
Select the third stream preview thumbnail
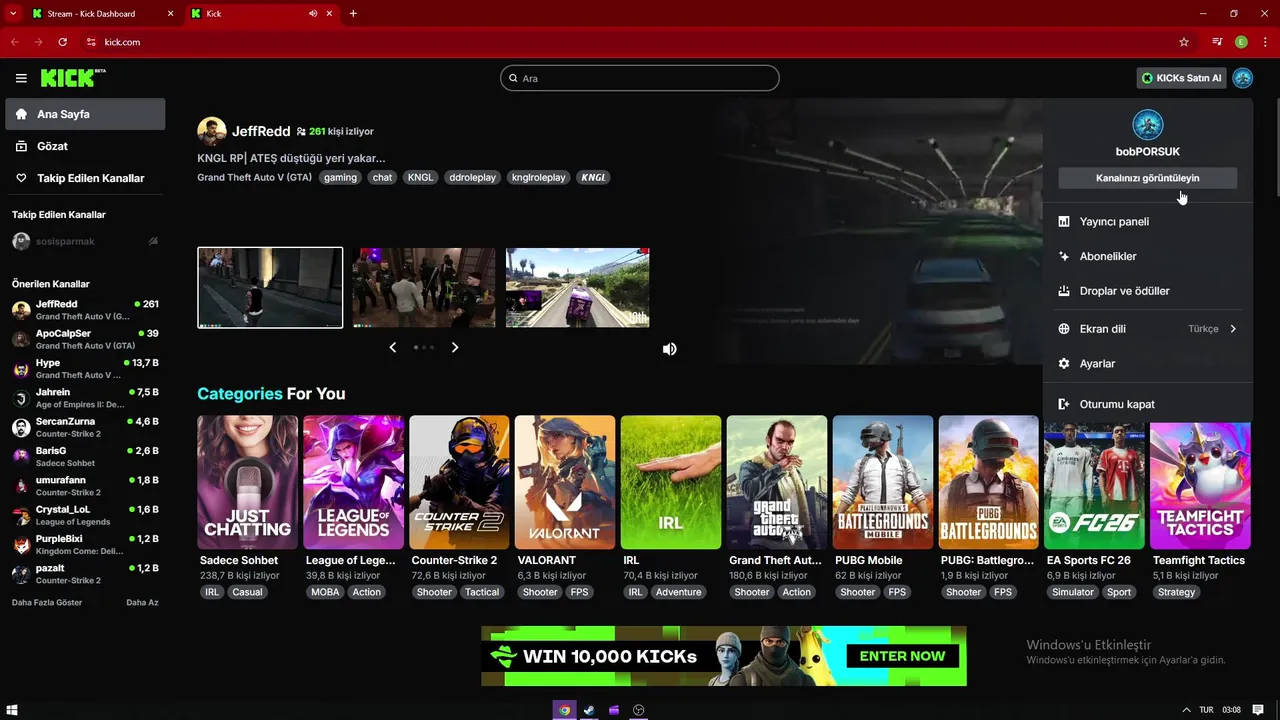click(577, 288)
